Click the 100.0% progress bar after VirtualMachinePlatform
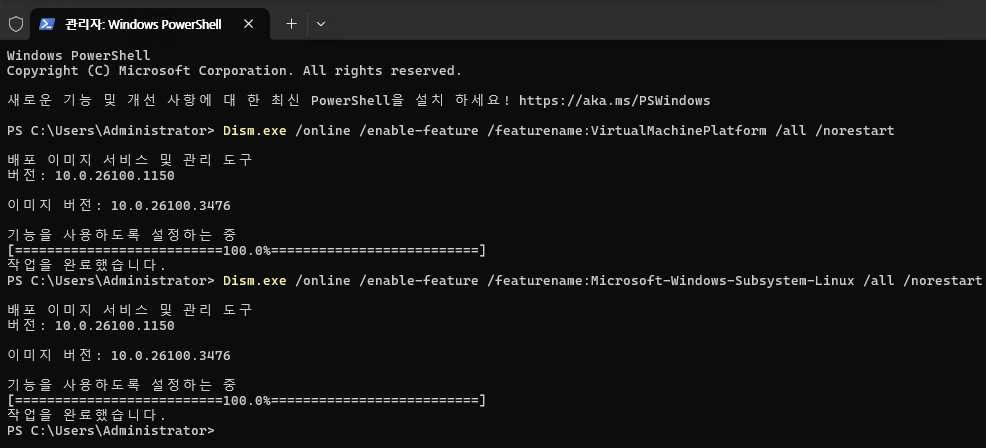Image resolution: width=986 pixels, height=448 pixels. point(246,251)
